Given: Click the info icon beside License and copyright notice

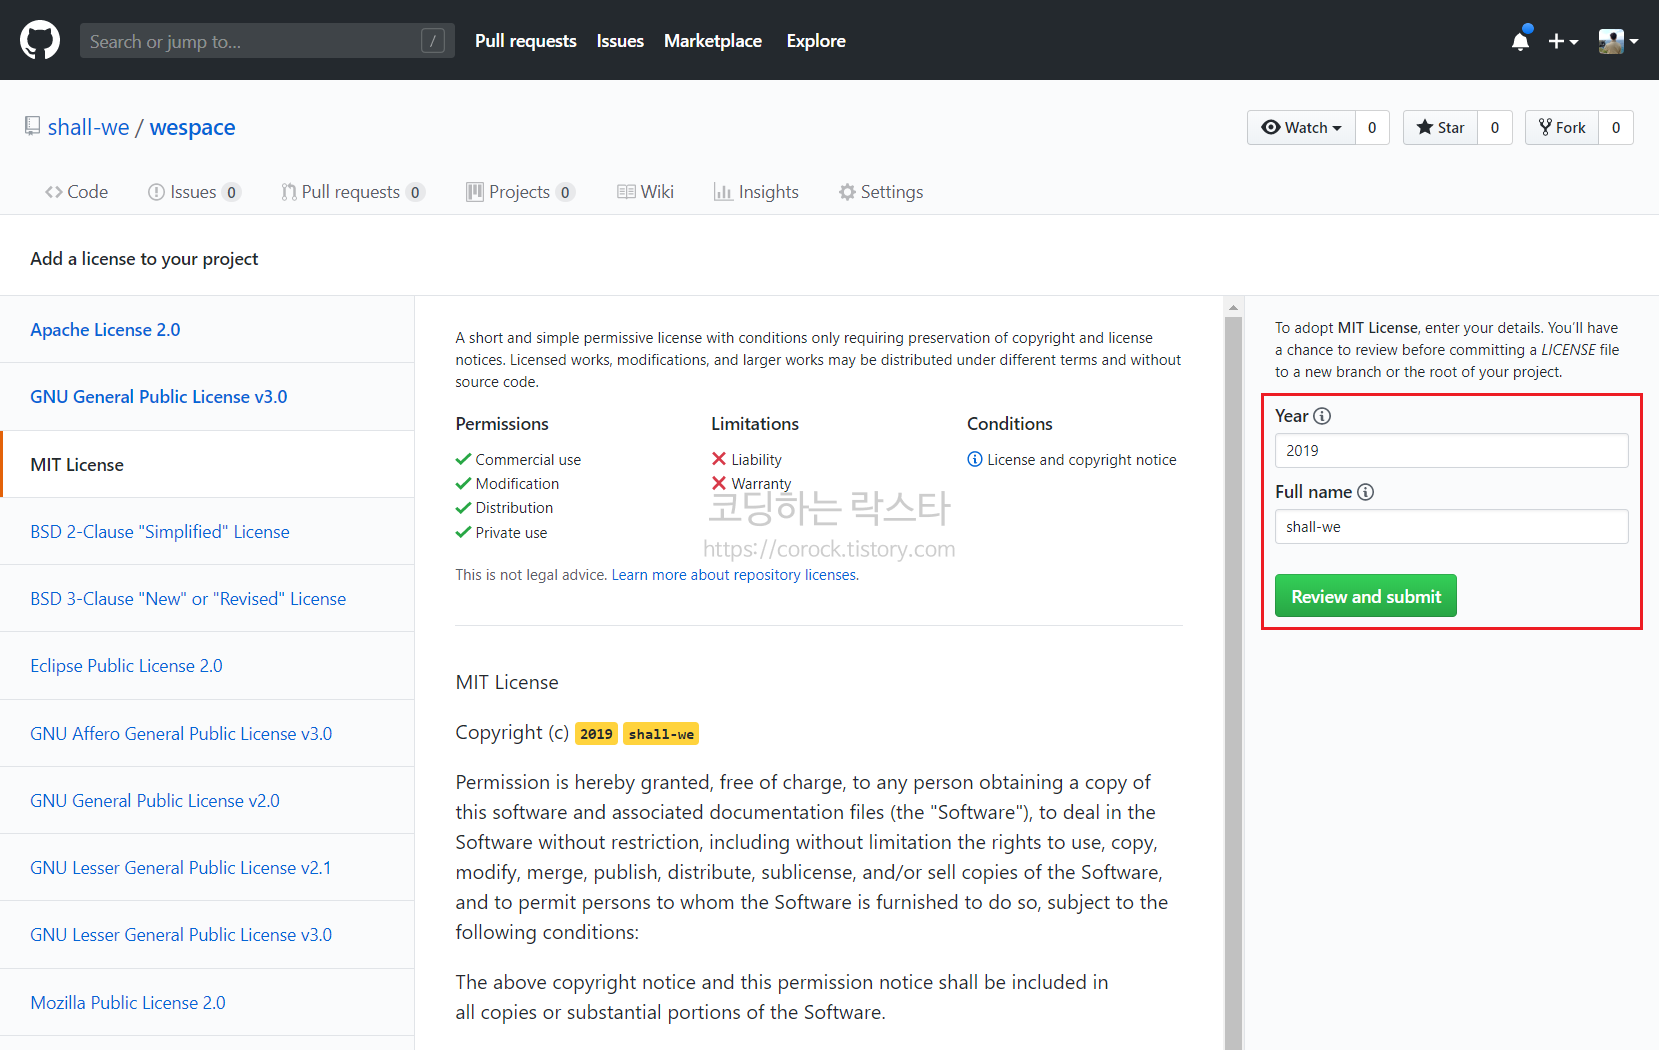Looking at the screenshot, I should [975, 459].
